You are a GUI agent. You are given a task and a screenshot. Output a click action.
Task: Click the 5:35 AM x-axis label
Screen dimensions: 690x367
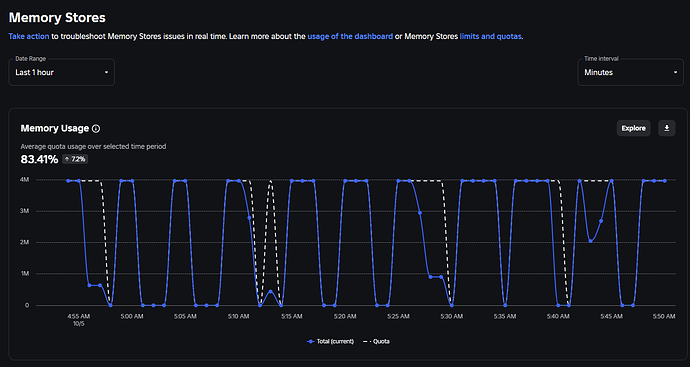tap(505, 316)
